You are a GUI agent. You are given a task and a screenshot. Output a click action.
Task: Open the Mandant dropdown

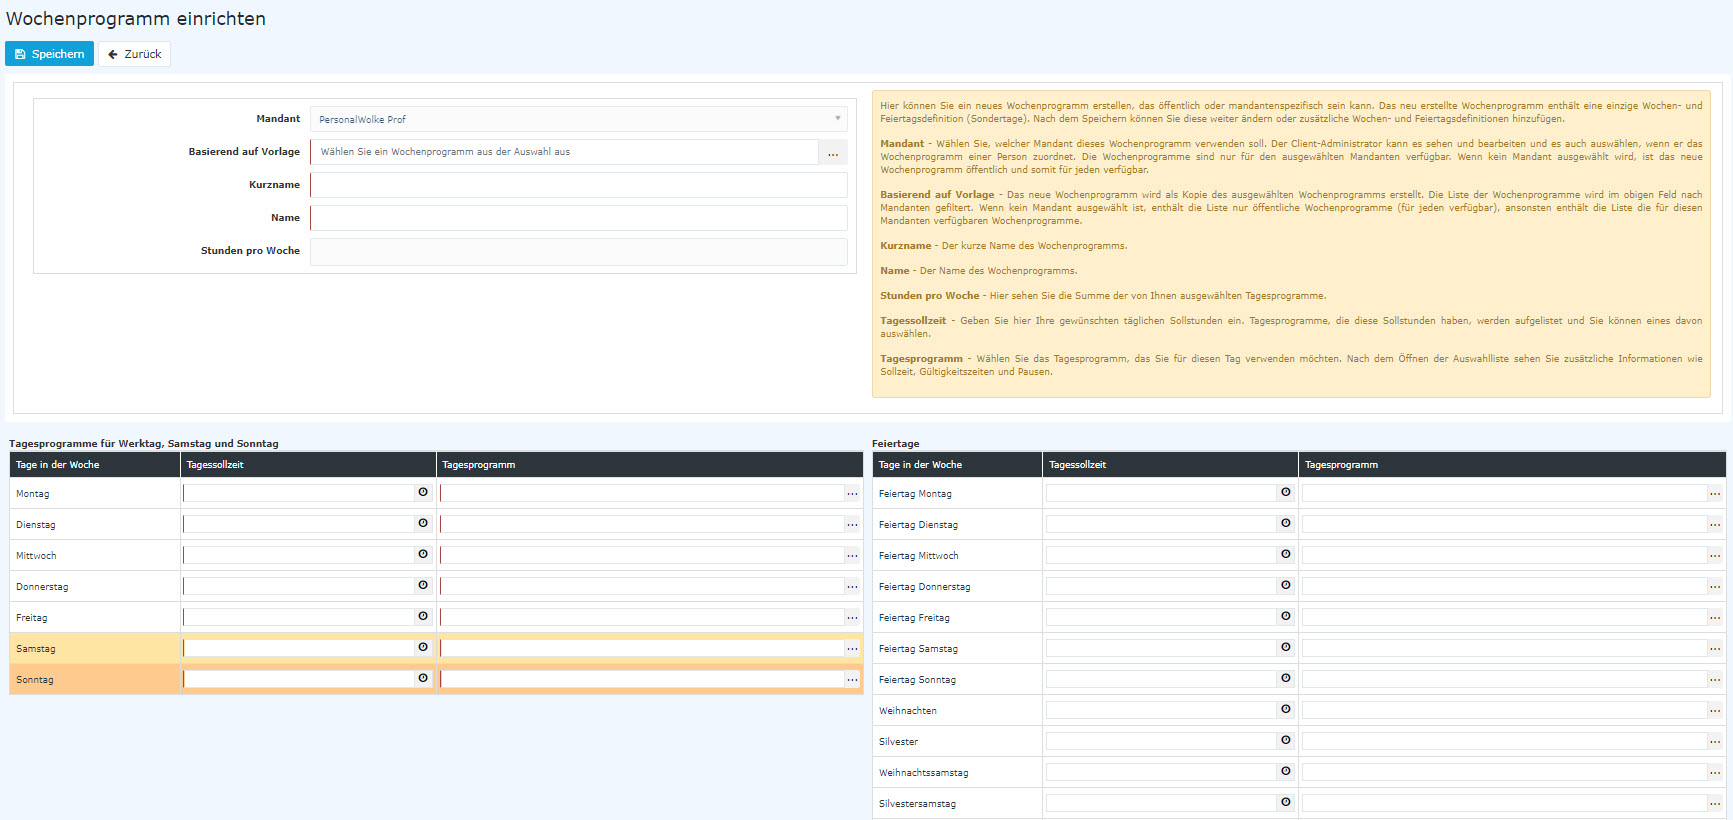tap(579, 119)
